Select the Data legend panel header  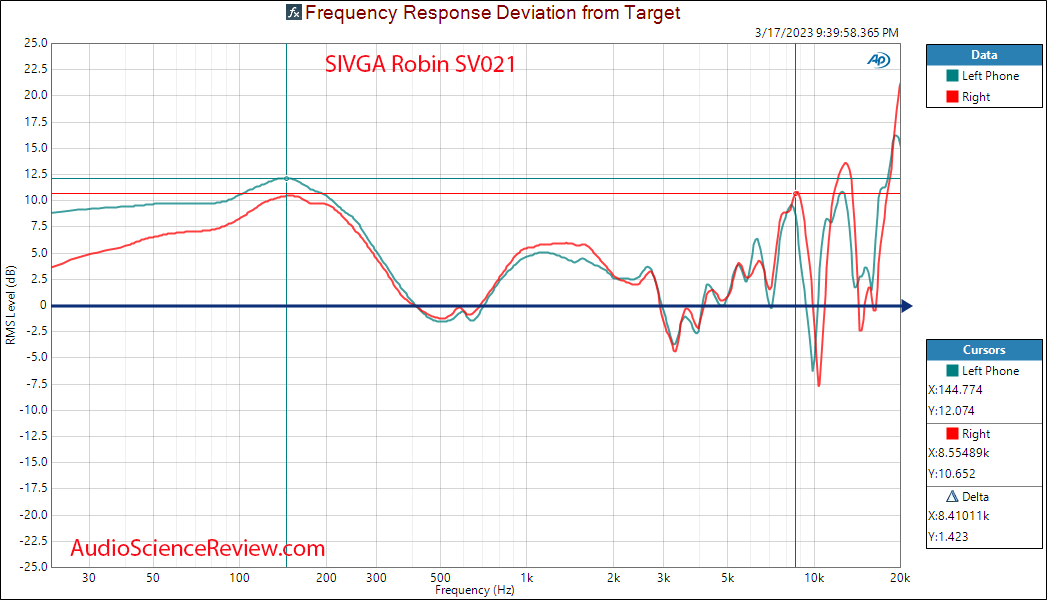(x=984, y=55)
